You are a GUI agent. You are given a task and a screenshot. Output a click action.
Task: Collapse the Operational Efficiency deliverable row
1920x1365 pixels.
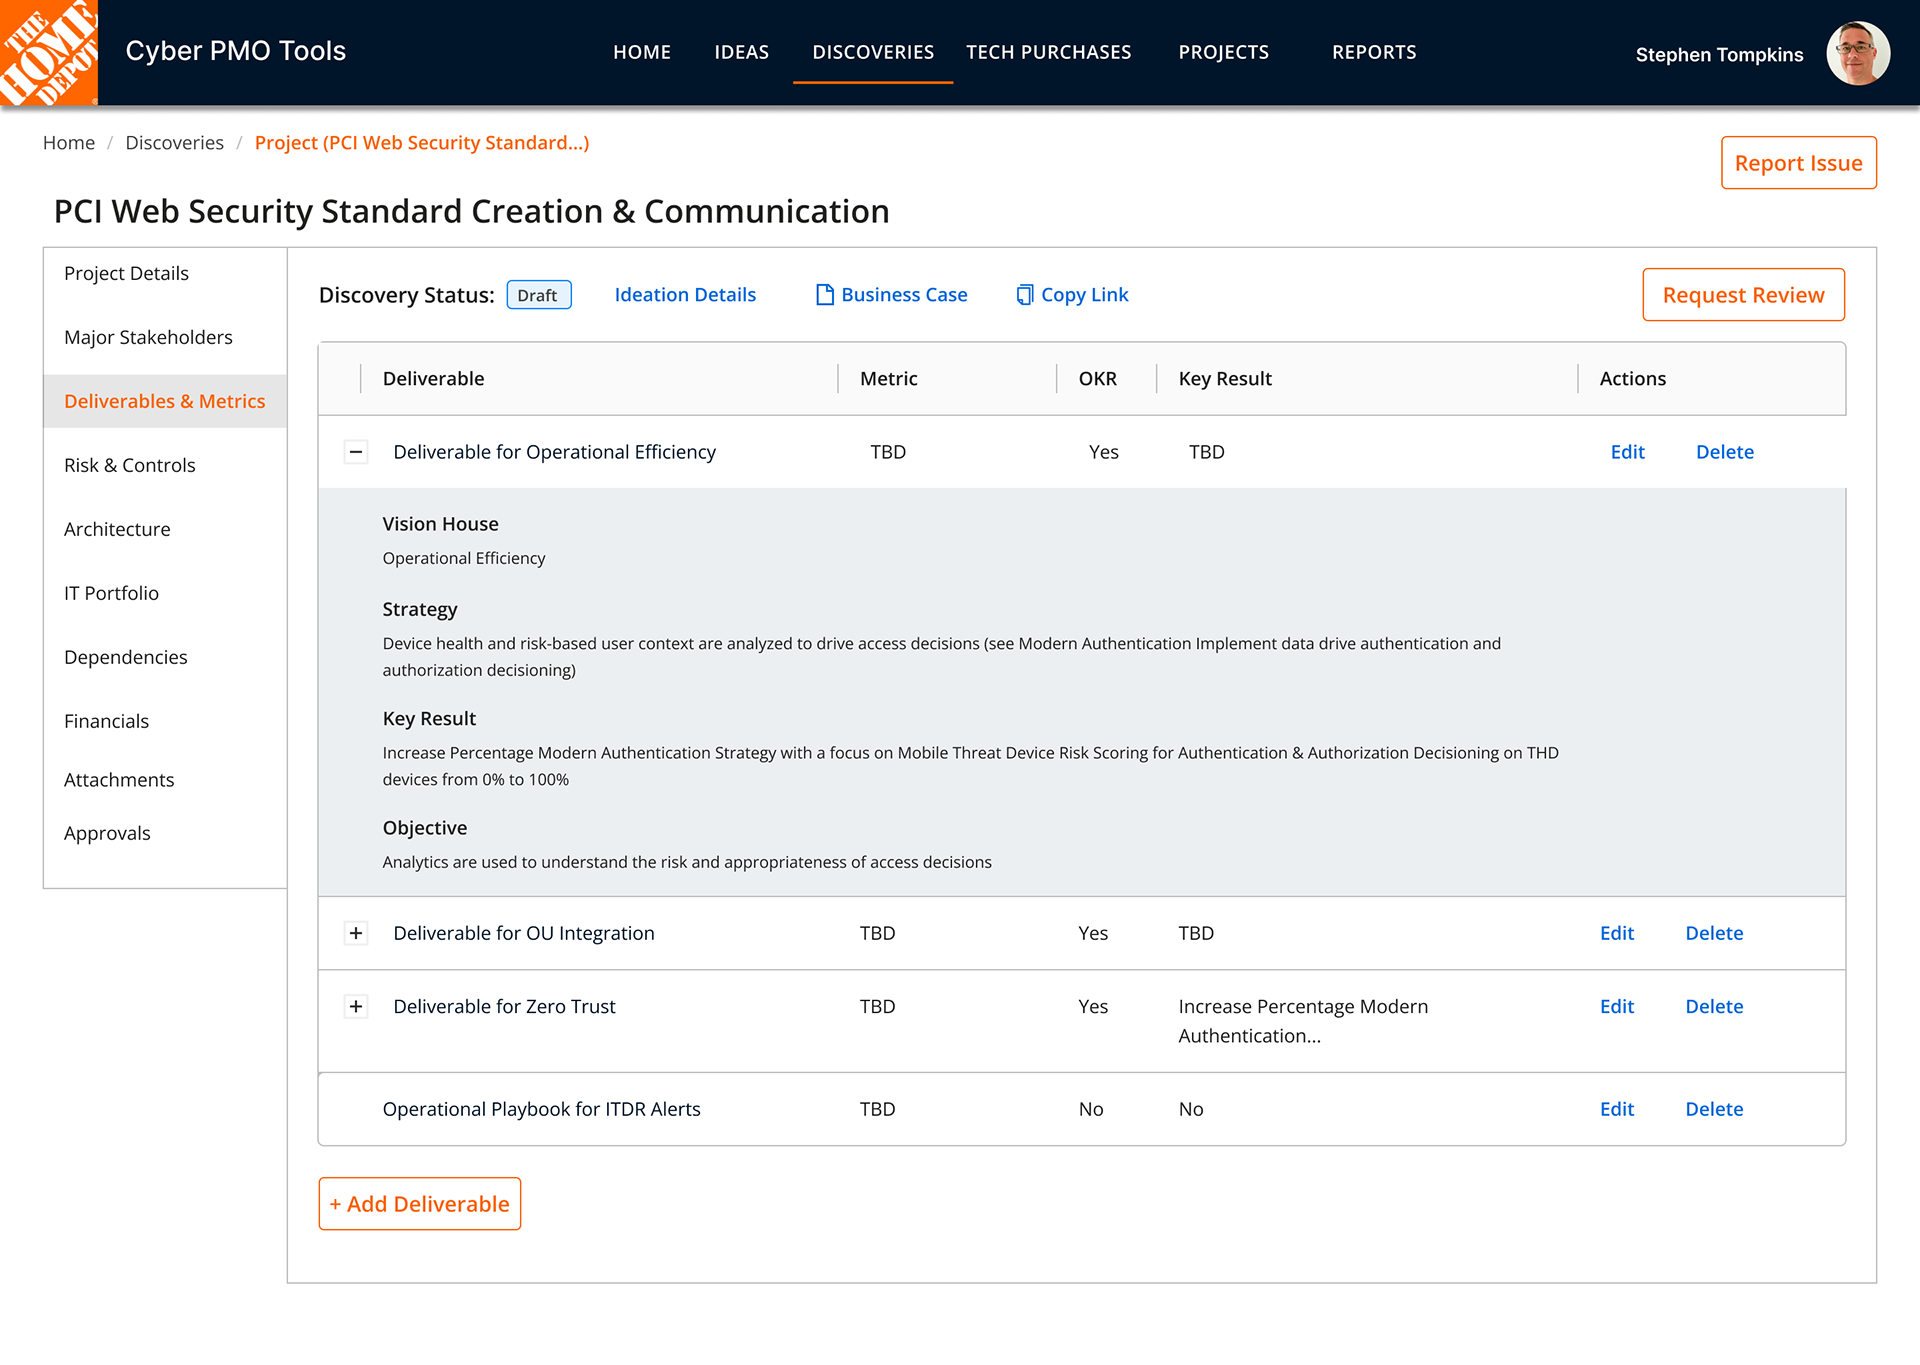click(356, 452)
